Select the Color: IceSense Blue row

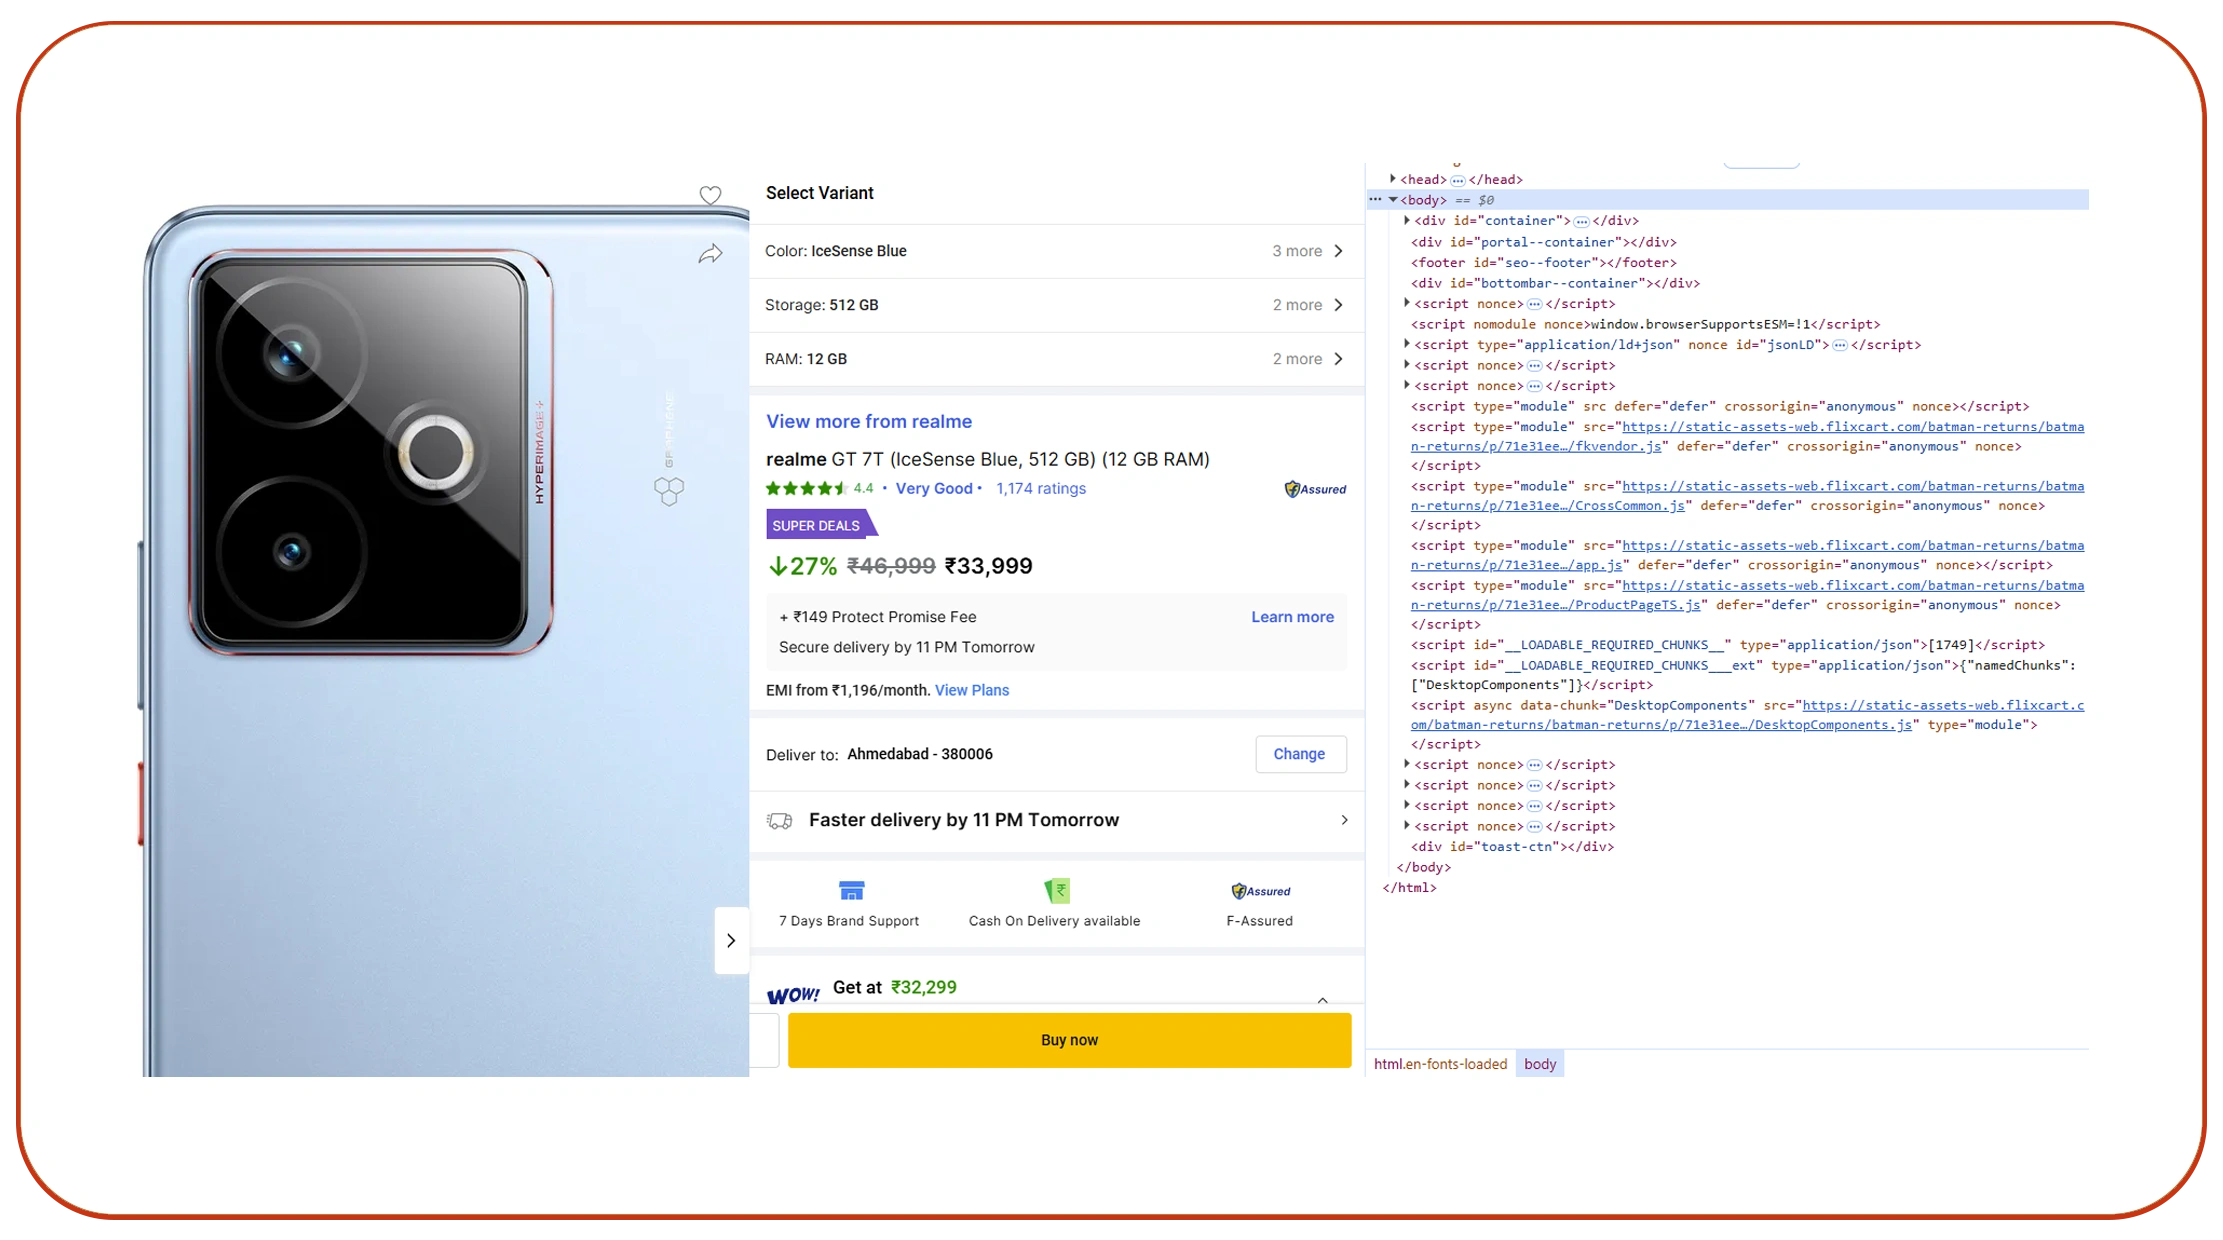tap(1056, 251)
